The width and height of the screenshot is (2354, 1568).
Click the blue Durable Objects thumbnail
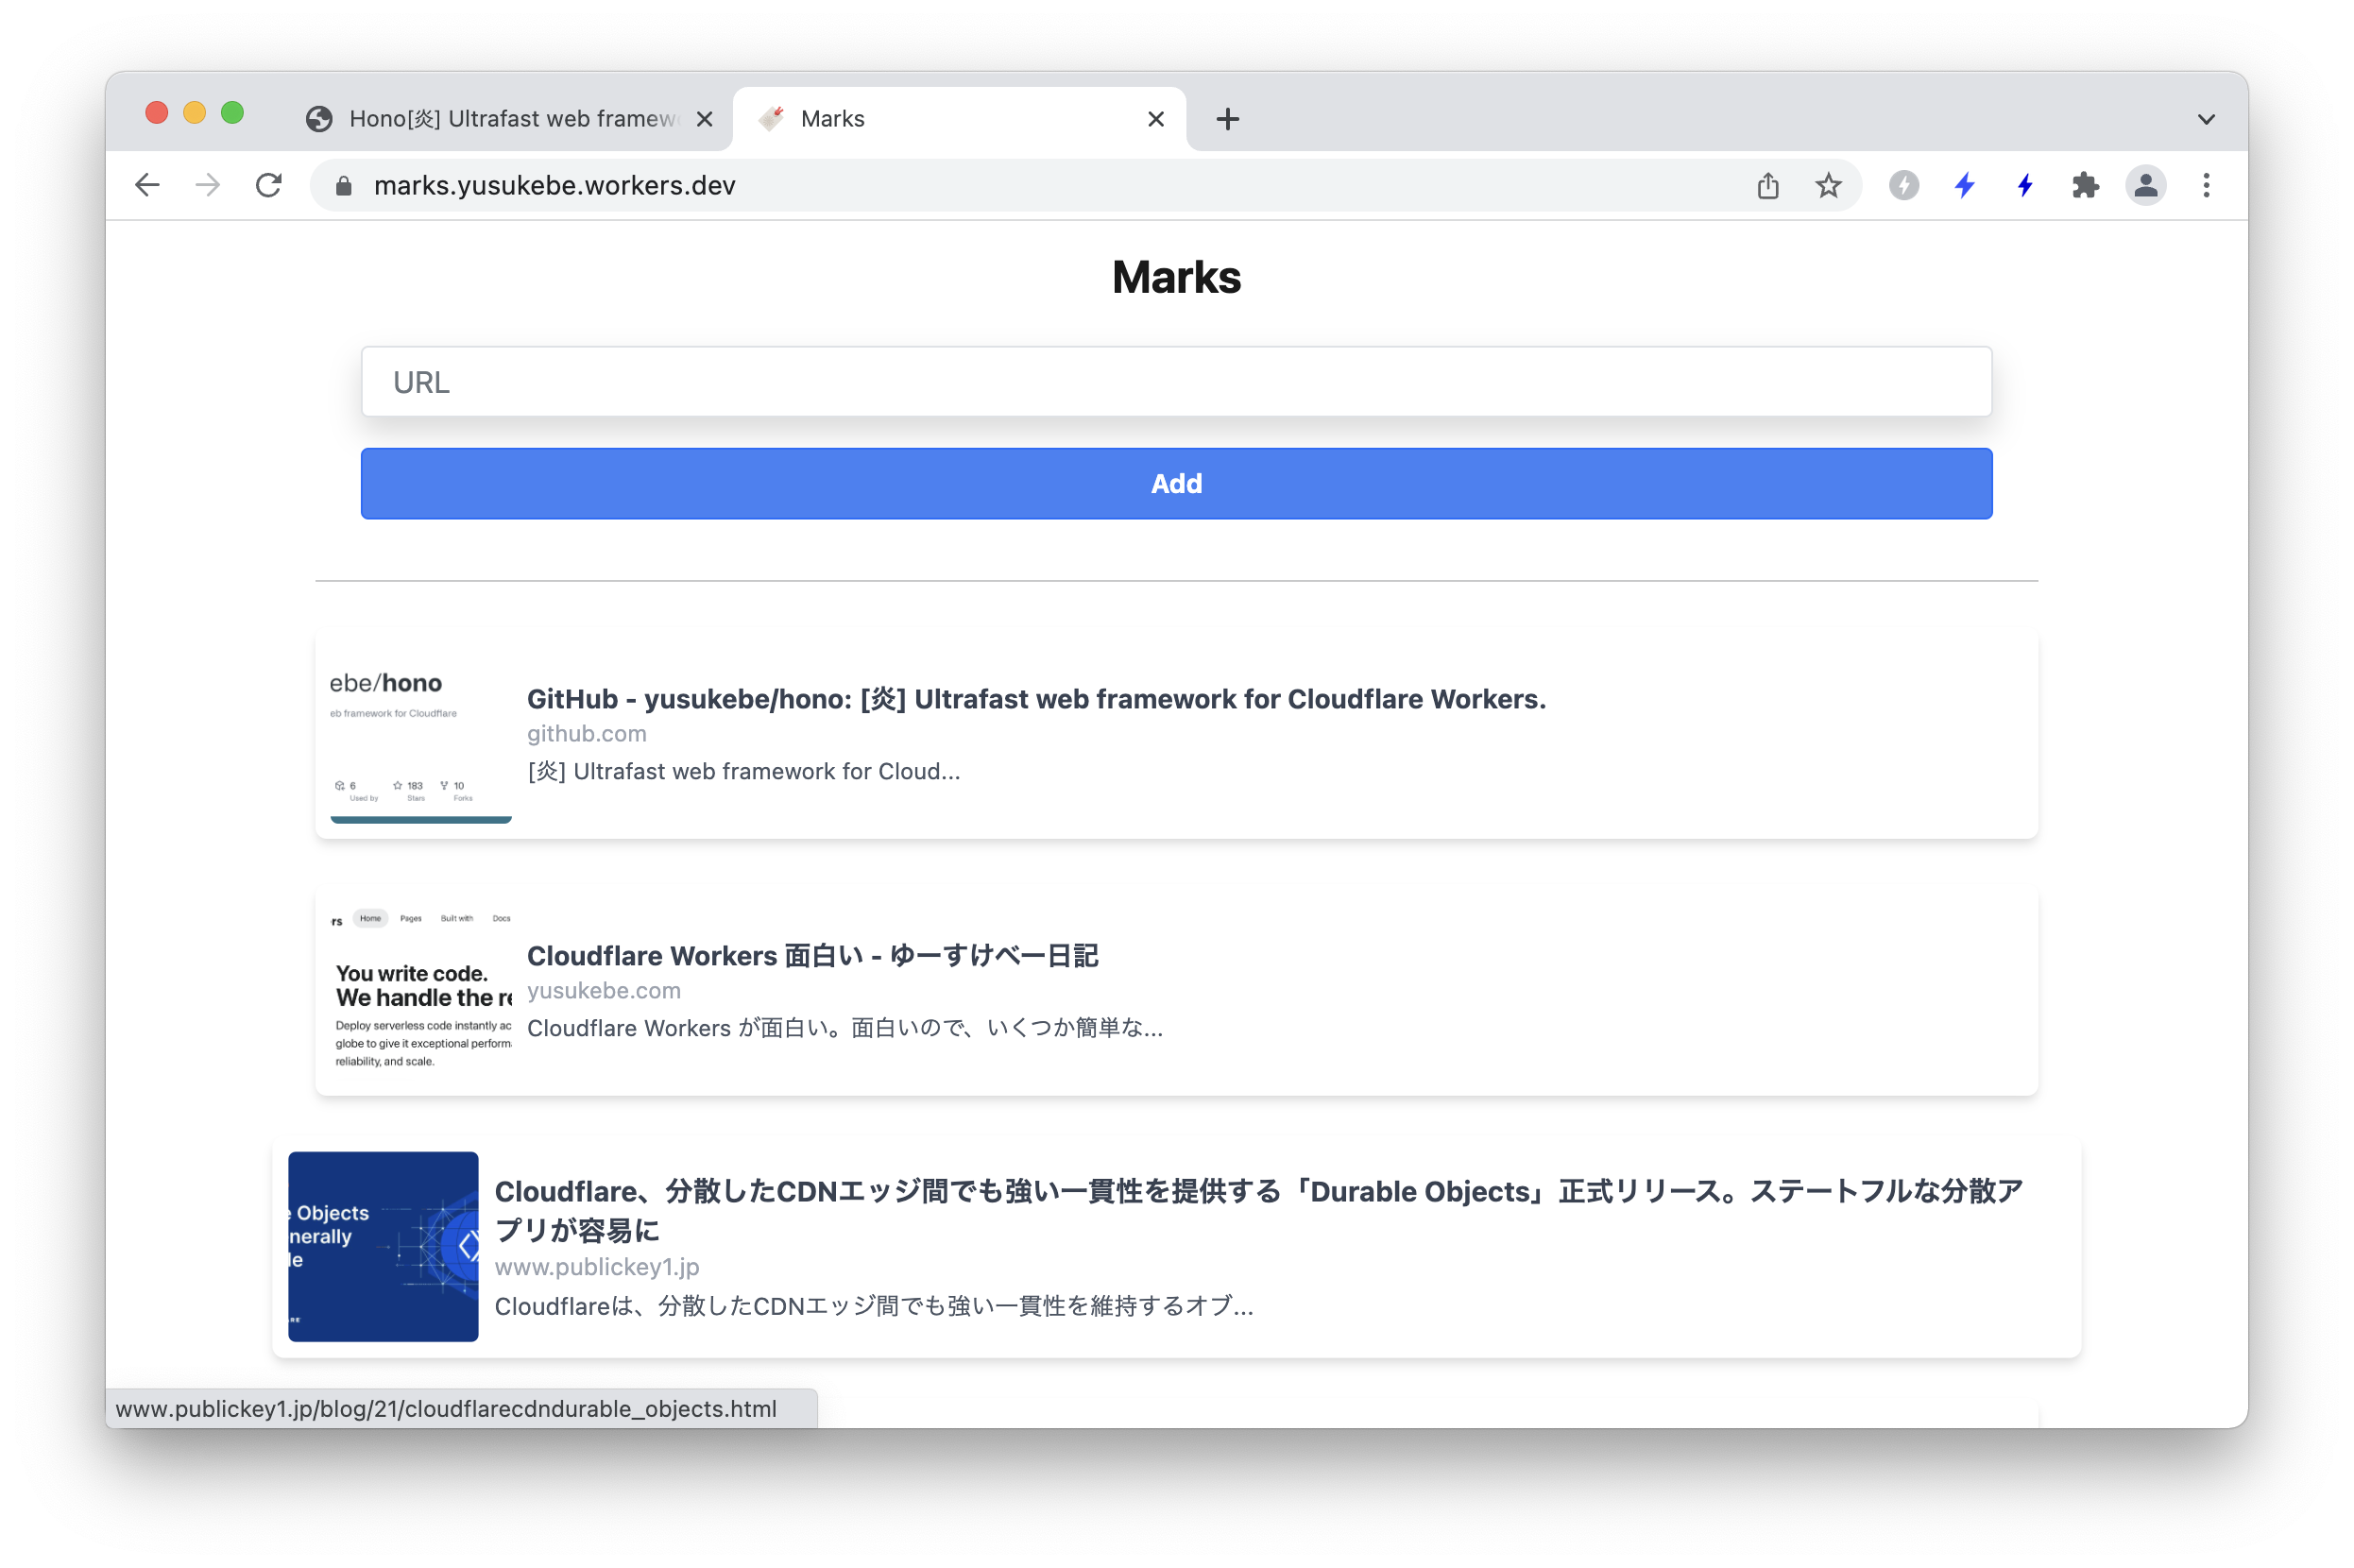click(383, 1246)
